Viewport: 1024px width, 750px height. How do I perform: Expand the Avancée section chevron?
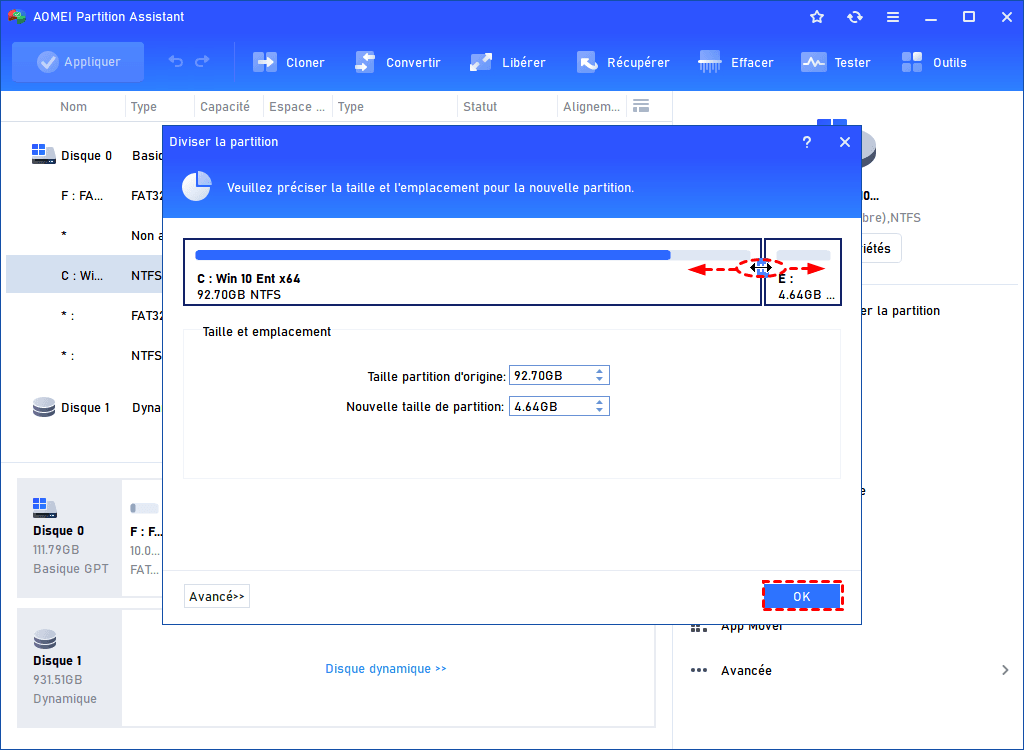1005,670
